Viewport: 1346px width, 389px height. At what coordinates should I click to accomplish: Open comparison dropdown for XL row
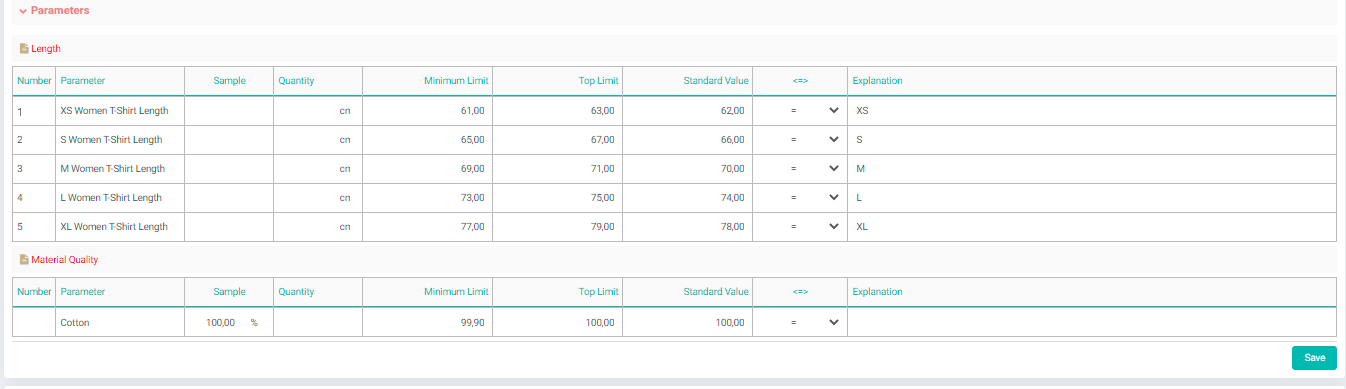pyautogui.click(x=800, y=226)
